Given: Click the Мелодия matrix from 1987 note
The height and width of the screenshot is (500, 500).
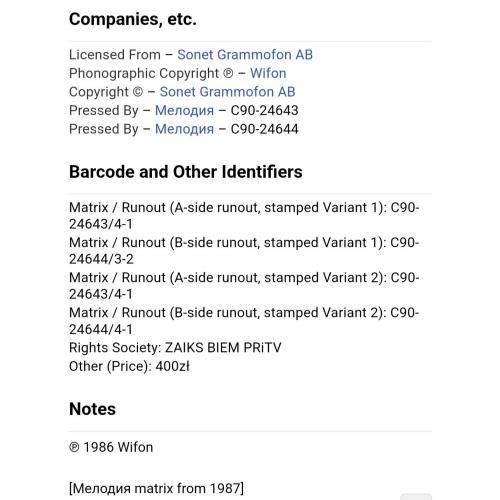Looking at the screenshot, I should (x=156, y=488).
